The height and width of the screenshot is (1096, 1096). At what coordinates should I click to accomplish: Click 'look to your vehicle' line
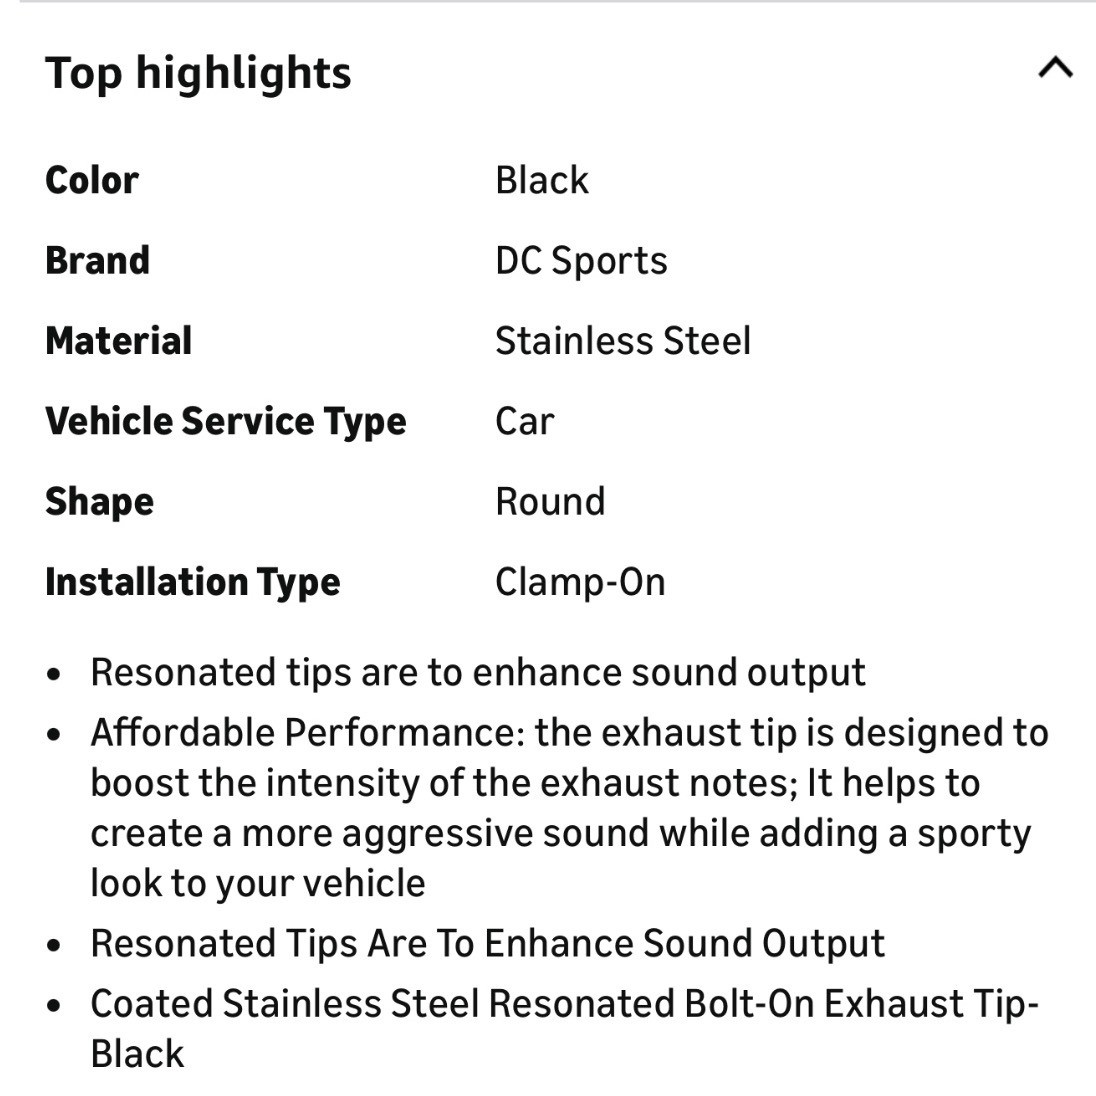coord(258,884)
